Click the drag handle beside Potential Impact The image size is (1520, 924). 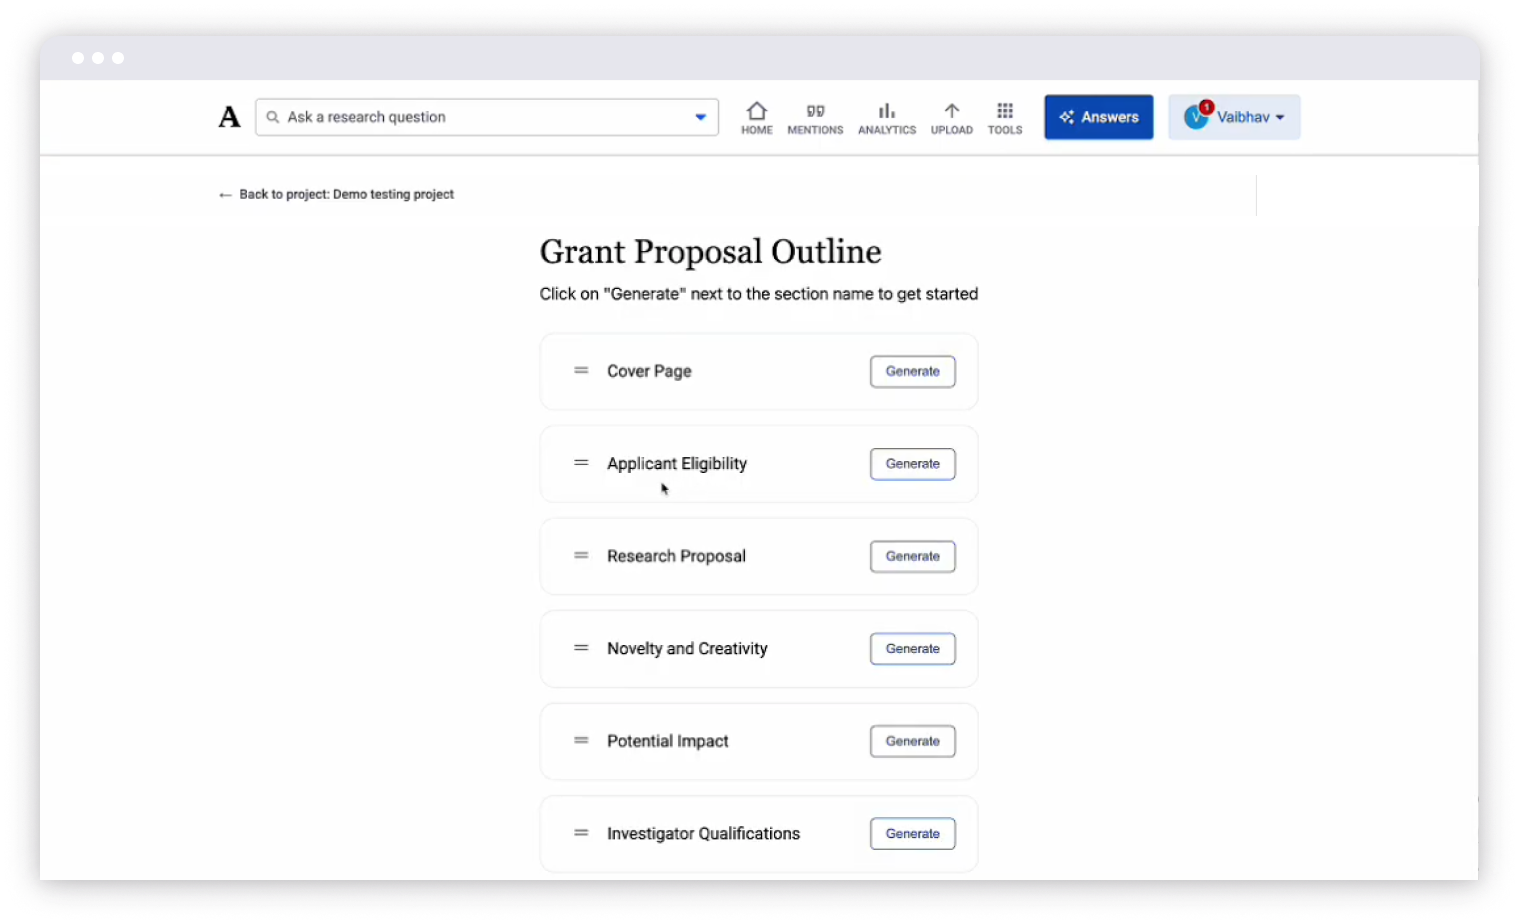[581, 740]
